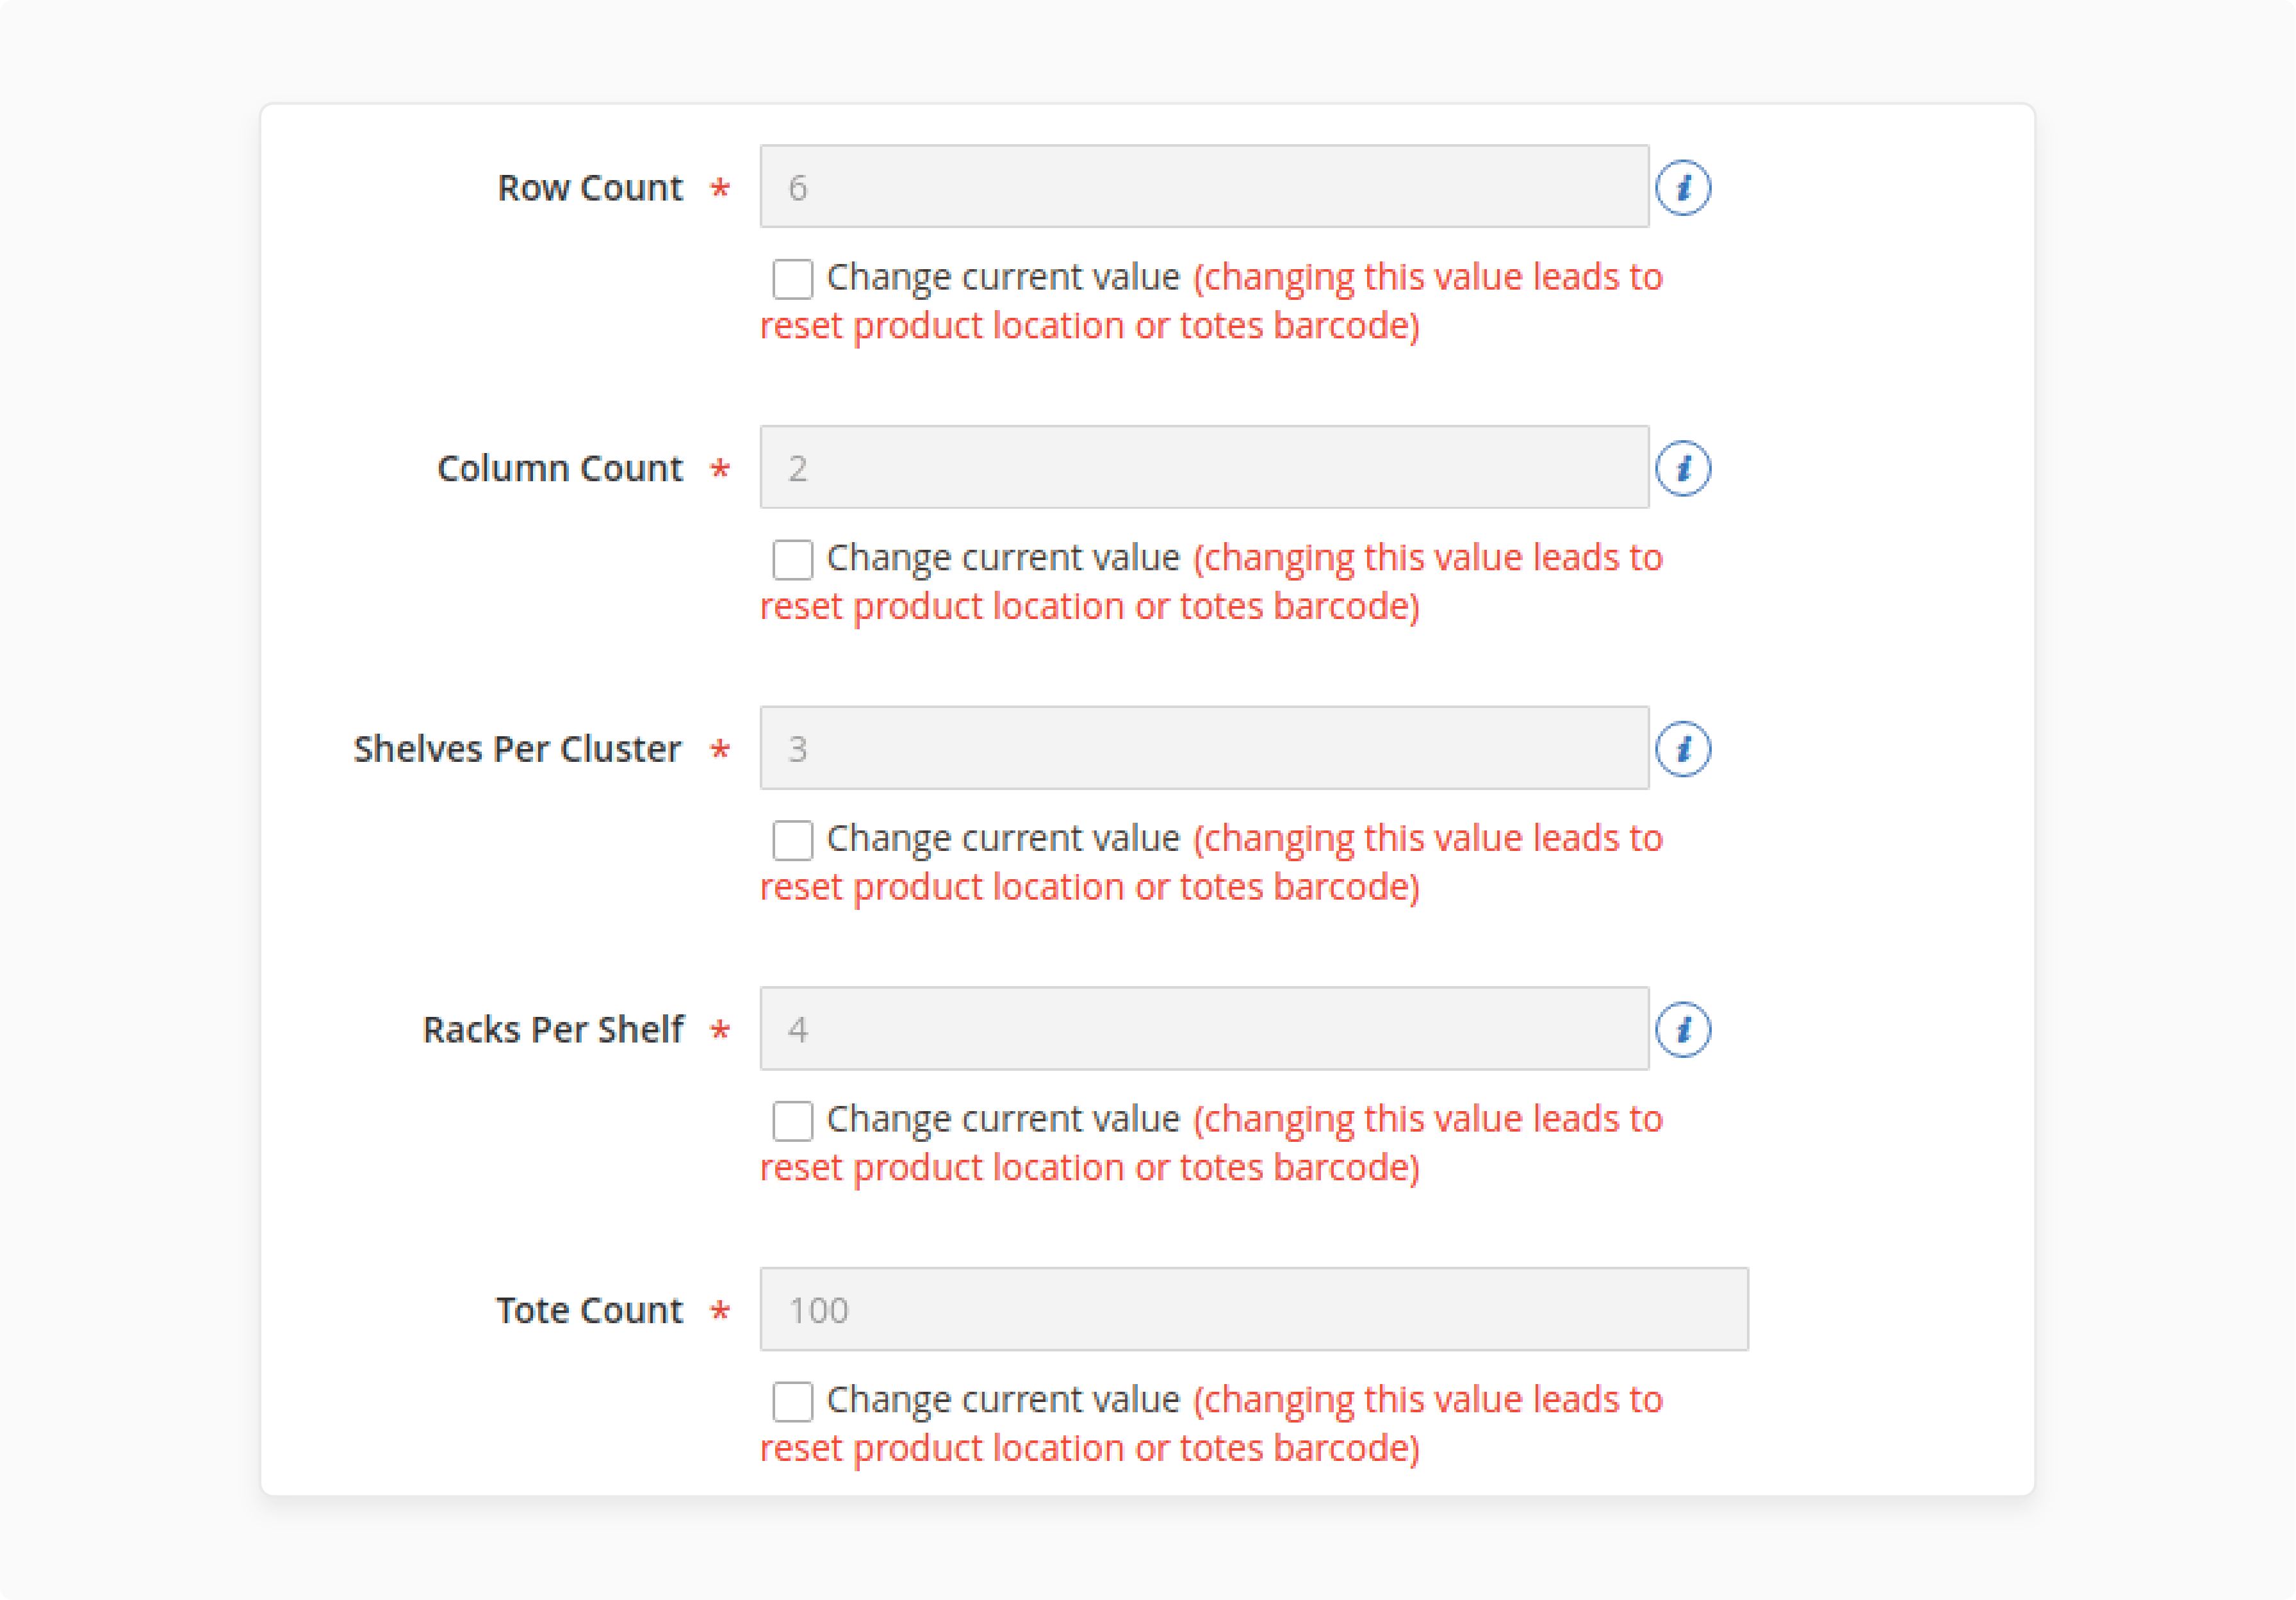This screenshot has width=2296, height=1600.
Task: Toggle Change current value under Racks Per Shelf
Action: (792, 1121)
